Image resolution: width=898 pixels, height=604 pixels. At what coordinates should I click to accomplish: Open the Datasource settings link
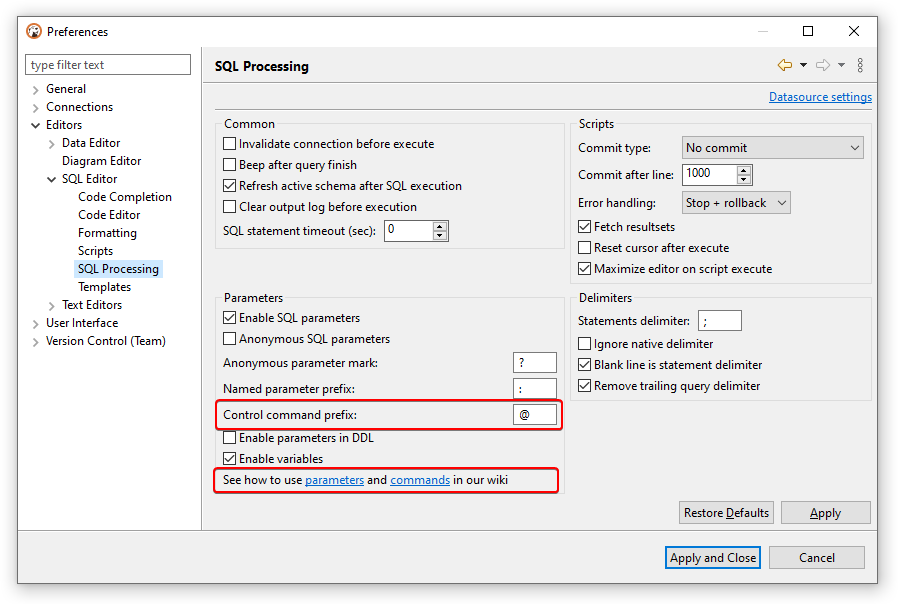pyautogui.click(x=820, y=97)
